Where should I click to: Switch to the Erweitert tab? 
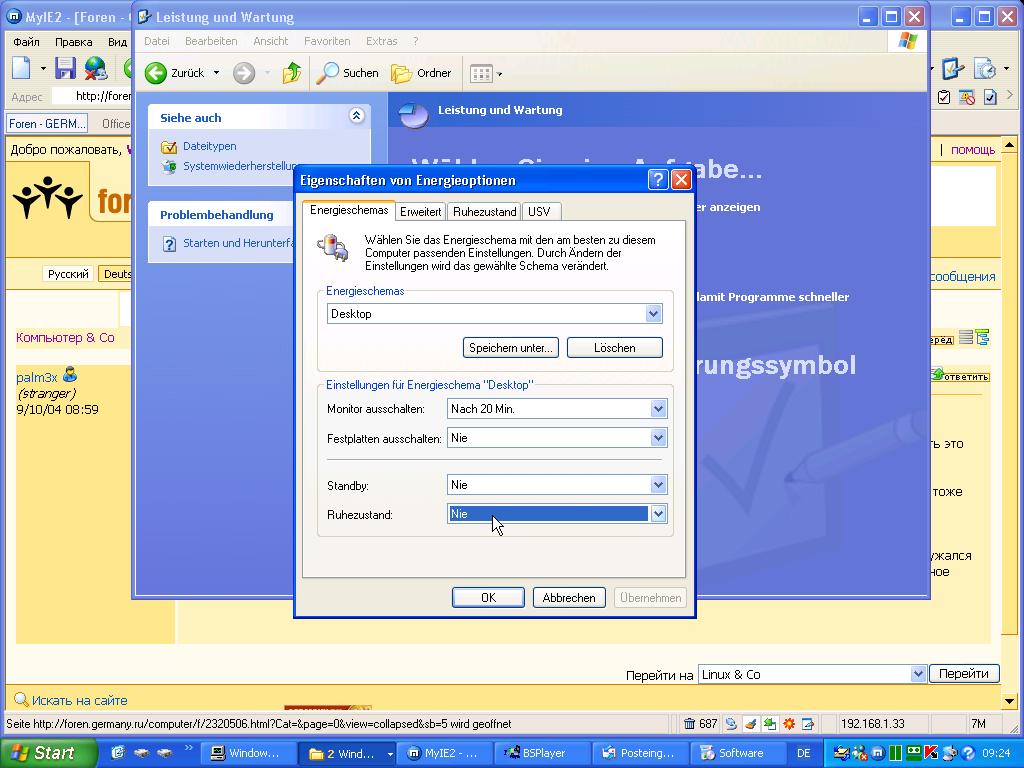(x=420, y=212)
